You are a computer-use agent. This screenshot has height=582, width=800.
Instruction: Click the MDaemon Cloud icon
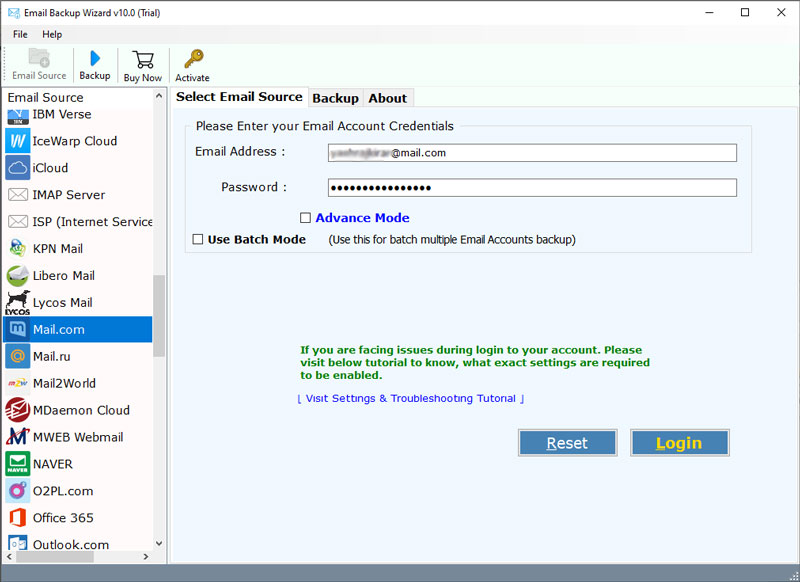pyautogui.click(x=18, y=410)
